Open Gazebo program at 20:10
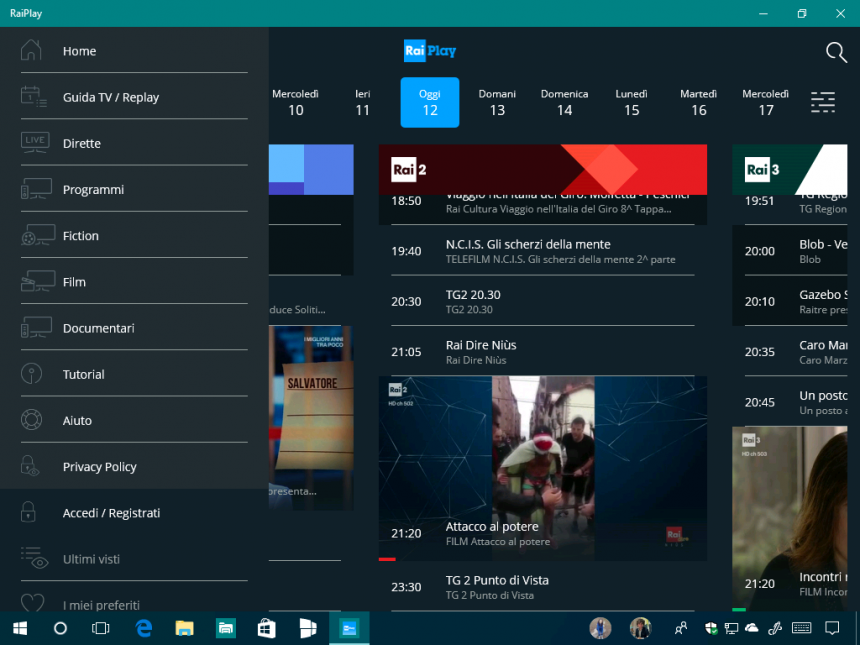The image size is (860, 645). [790, 301]
